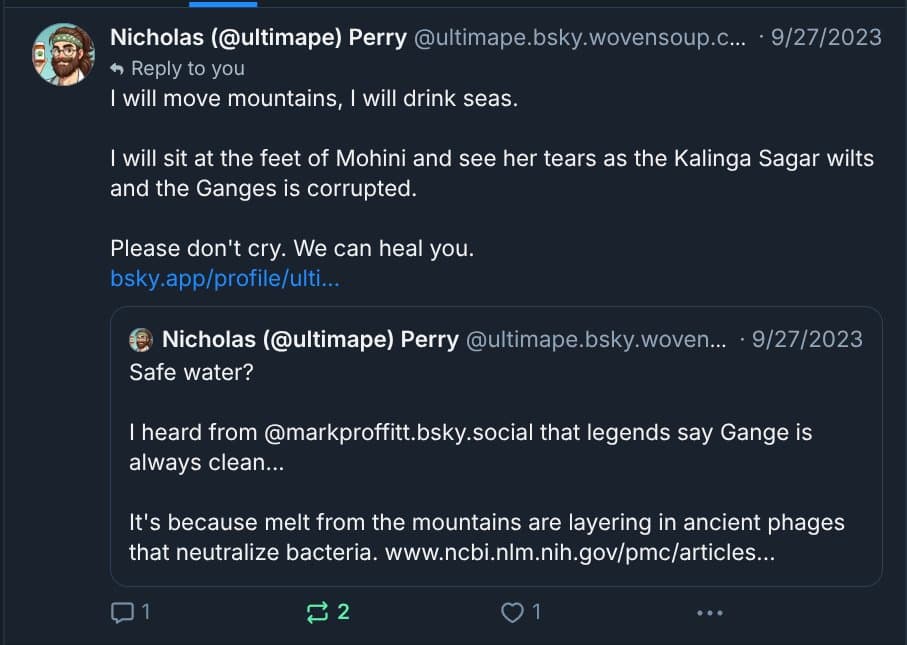Click the small avatar in the quoted post
The width and height of the screenshot is (907, 645).
[x=141, y=340]
